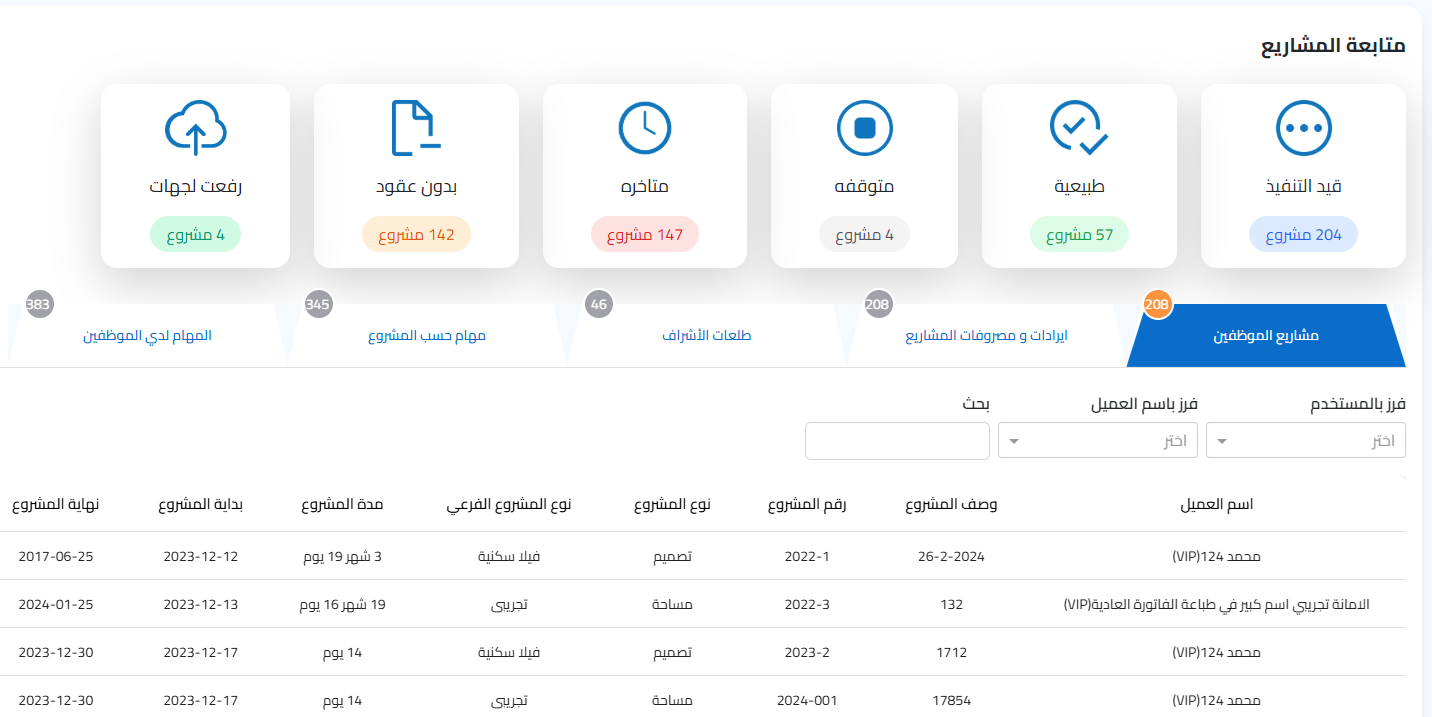Screen dimensions: 1432x717
Task: Click the 2023-12-13 start date cell
Action: click(x=201, y=604)
